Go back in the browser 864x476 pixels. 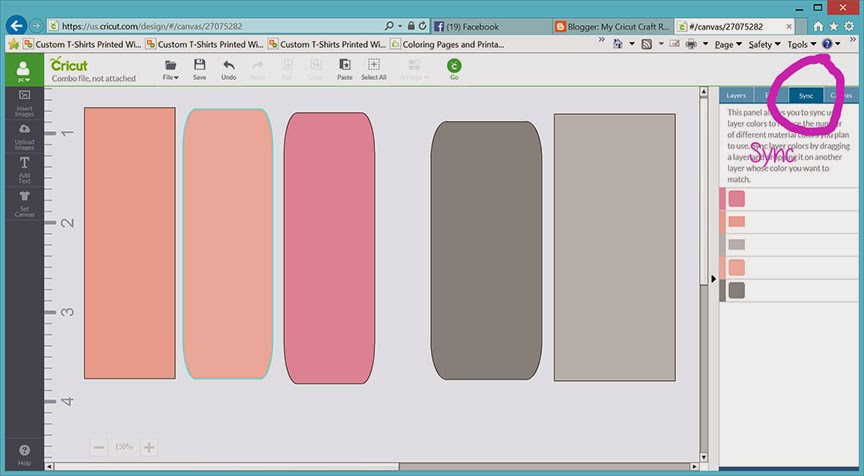click(x=17, y=25)
